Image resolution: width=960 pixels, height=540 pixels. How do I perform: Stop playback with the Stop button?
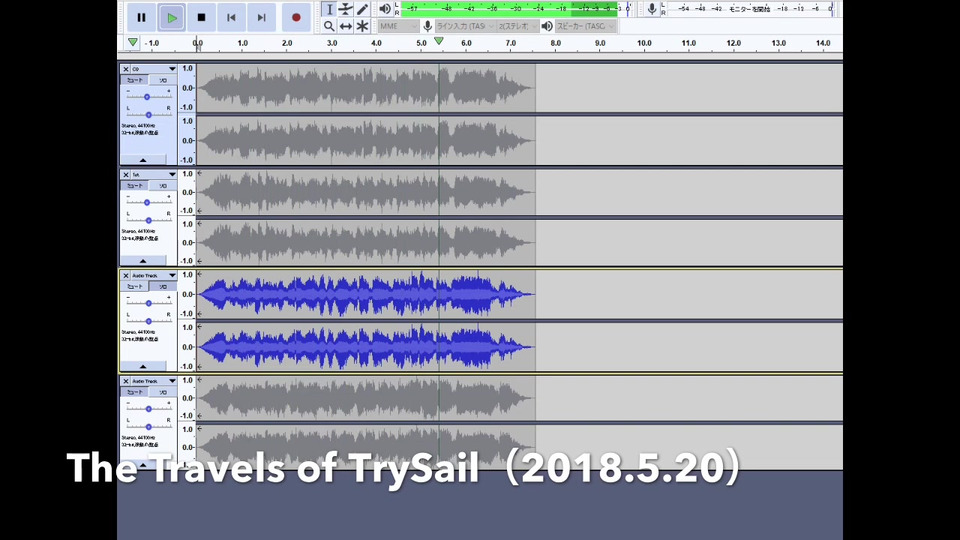tap(201, 17)
